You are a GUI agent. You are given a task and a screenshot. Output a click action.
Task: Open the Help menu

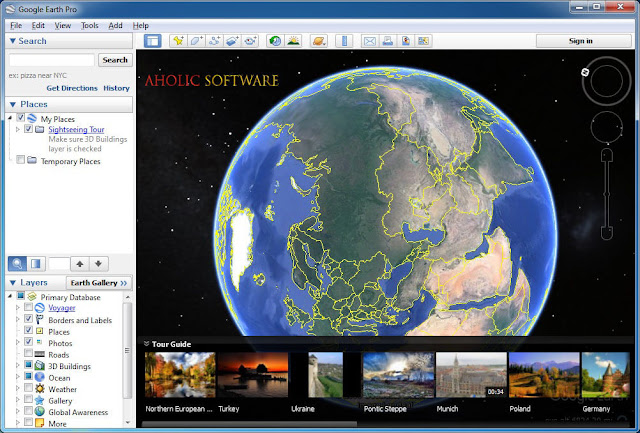pos(140,25)
